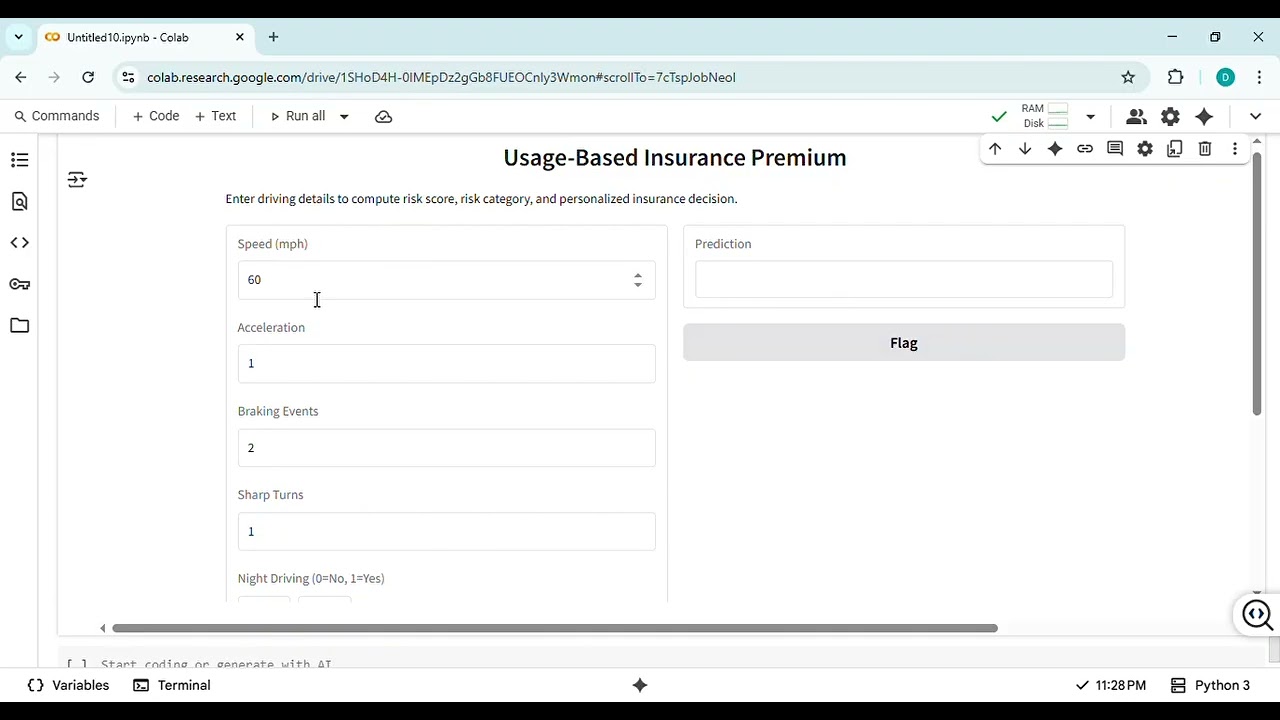Viewport: 1280px width, 720px height.
Task: Add a Code cell
Action: (x=156, y=116)
